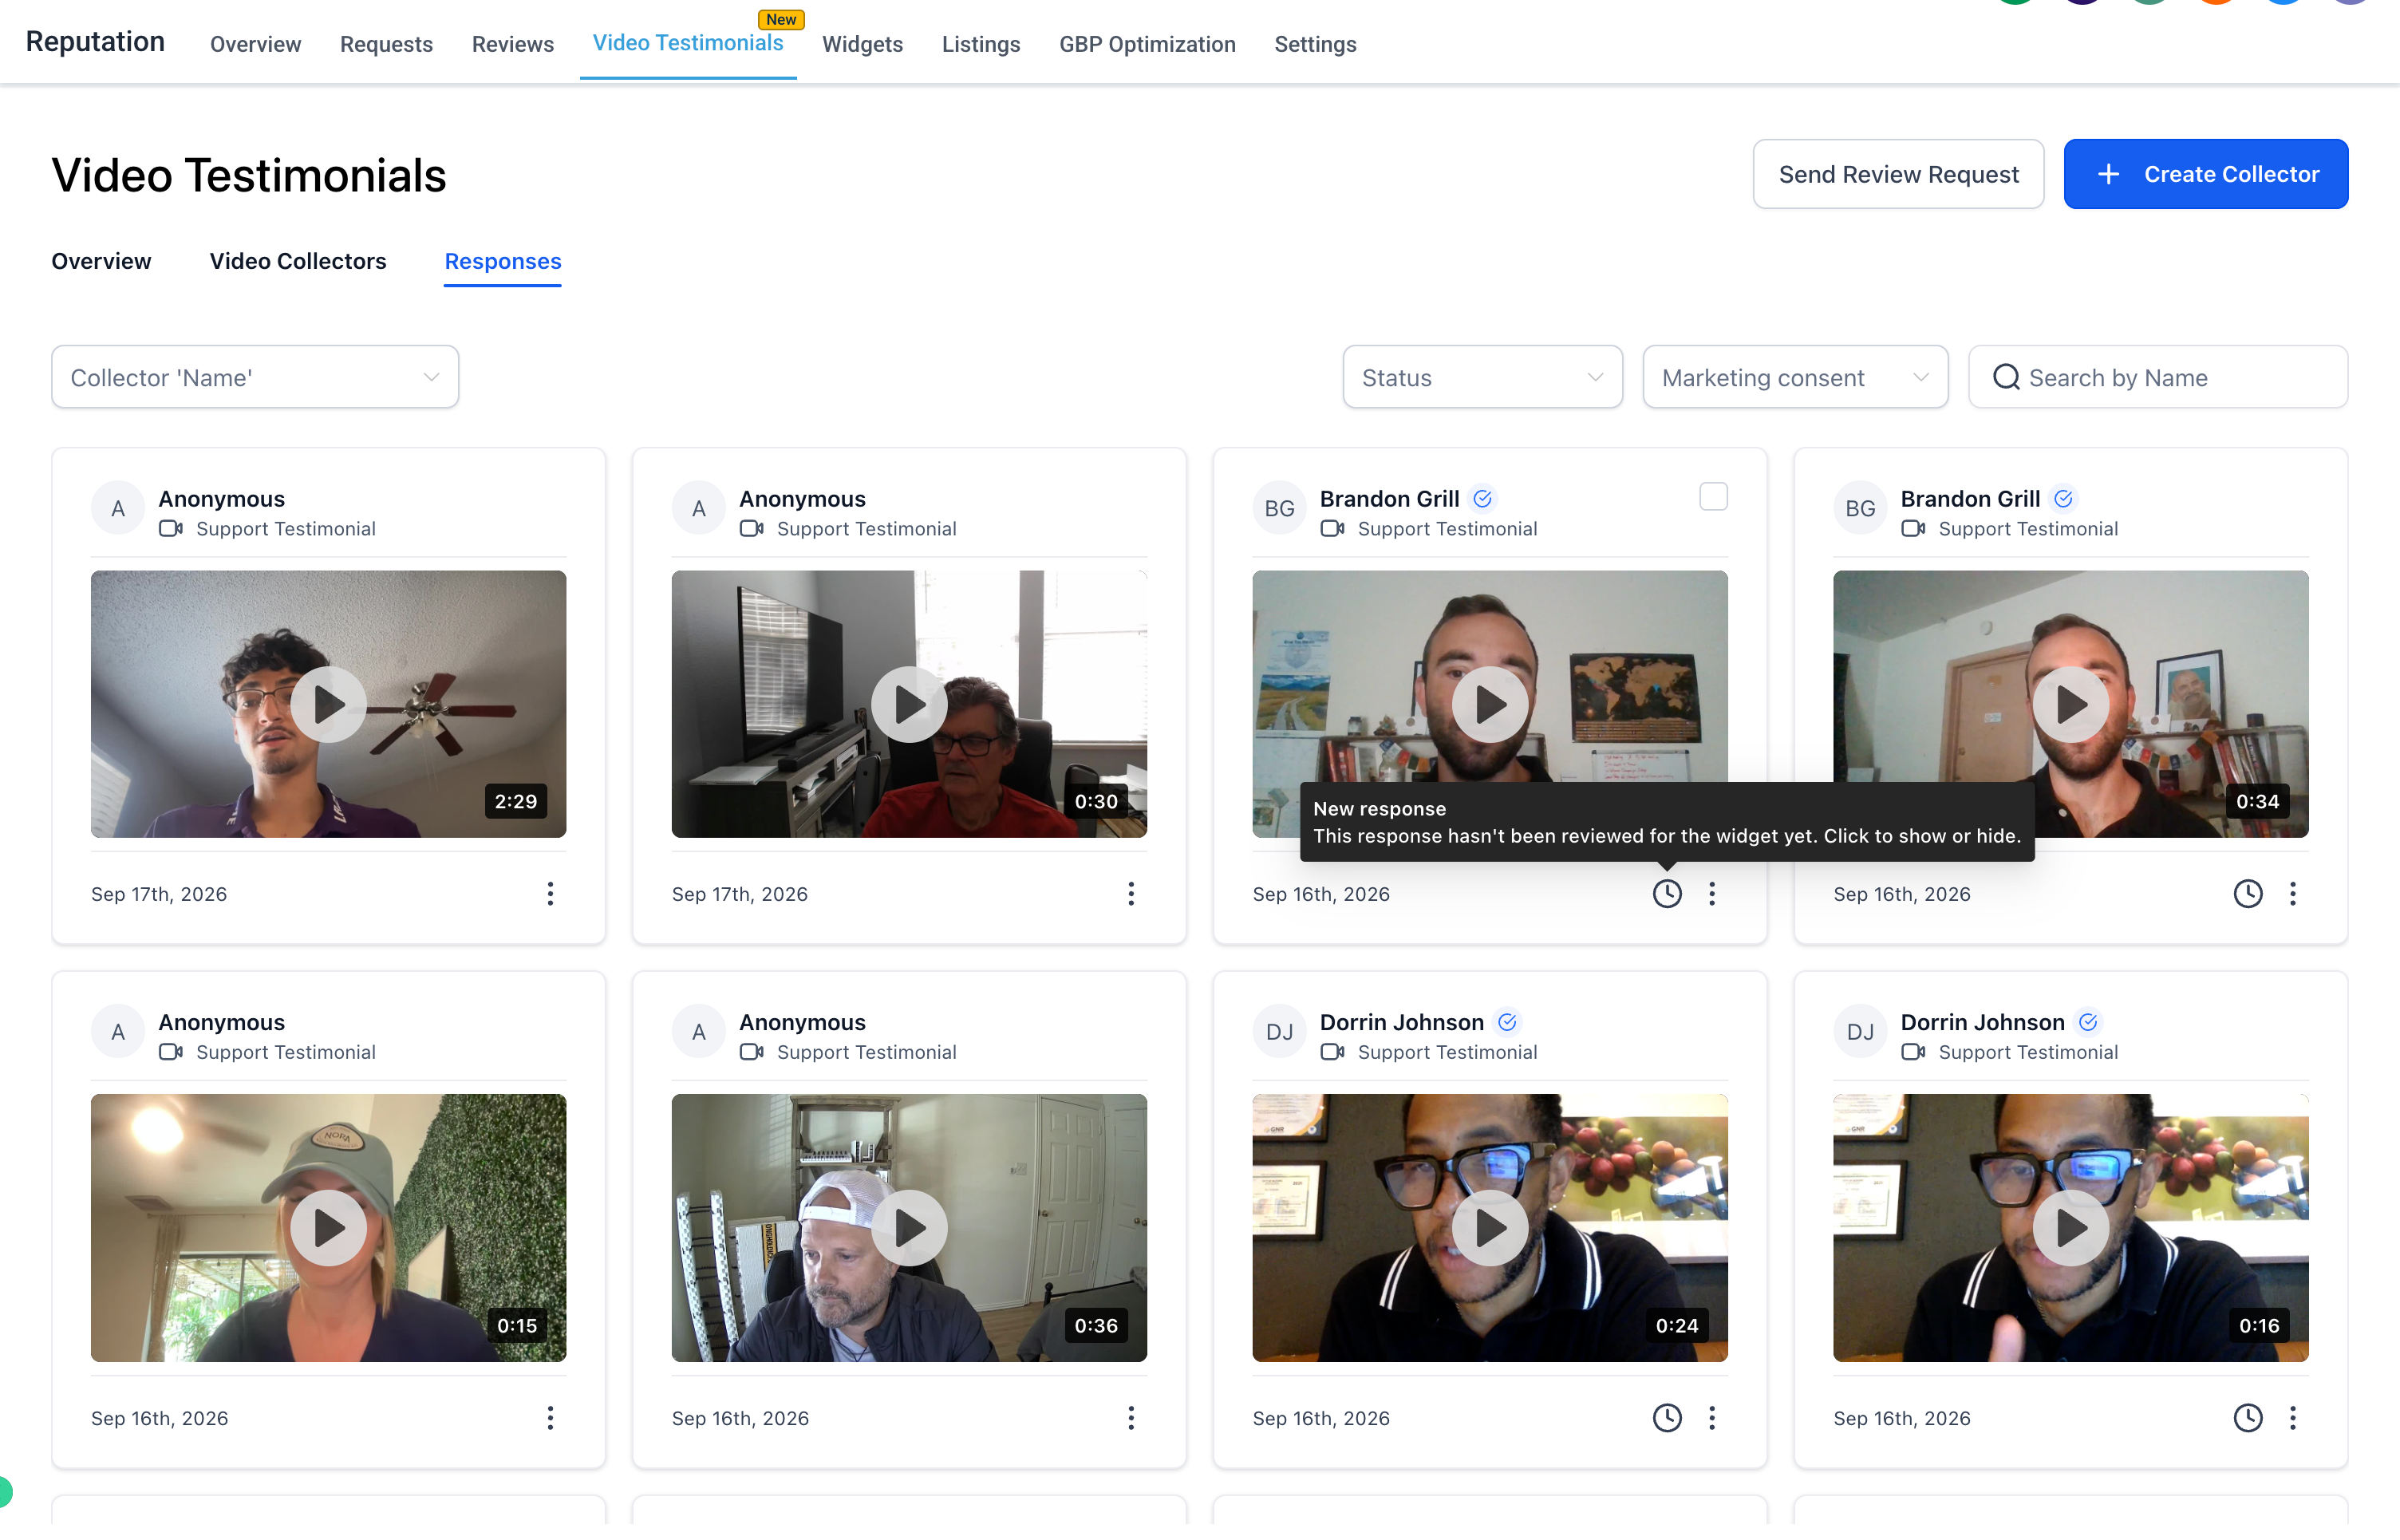Screen dimensions: 2400x1540
Task: Navigate to the Listings page
Action: pyautogui.click(x=981, y=44)
